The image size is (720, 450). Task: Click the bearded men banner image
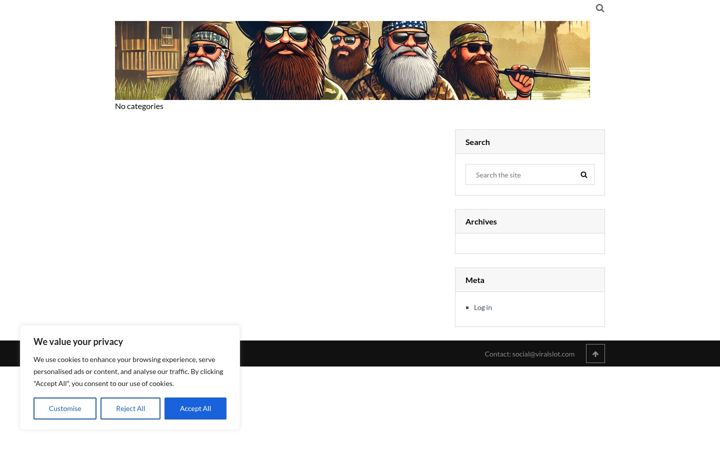click(x=352, y=60)
